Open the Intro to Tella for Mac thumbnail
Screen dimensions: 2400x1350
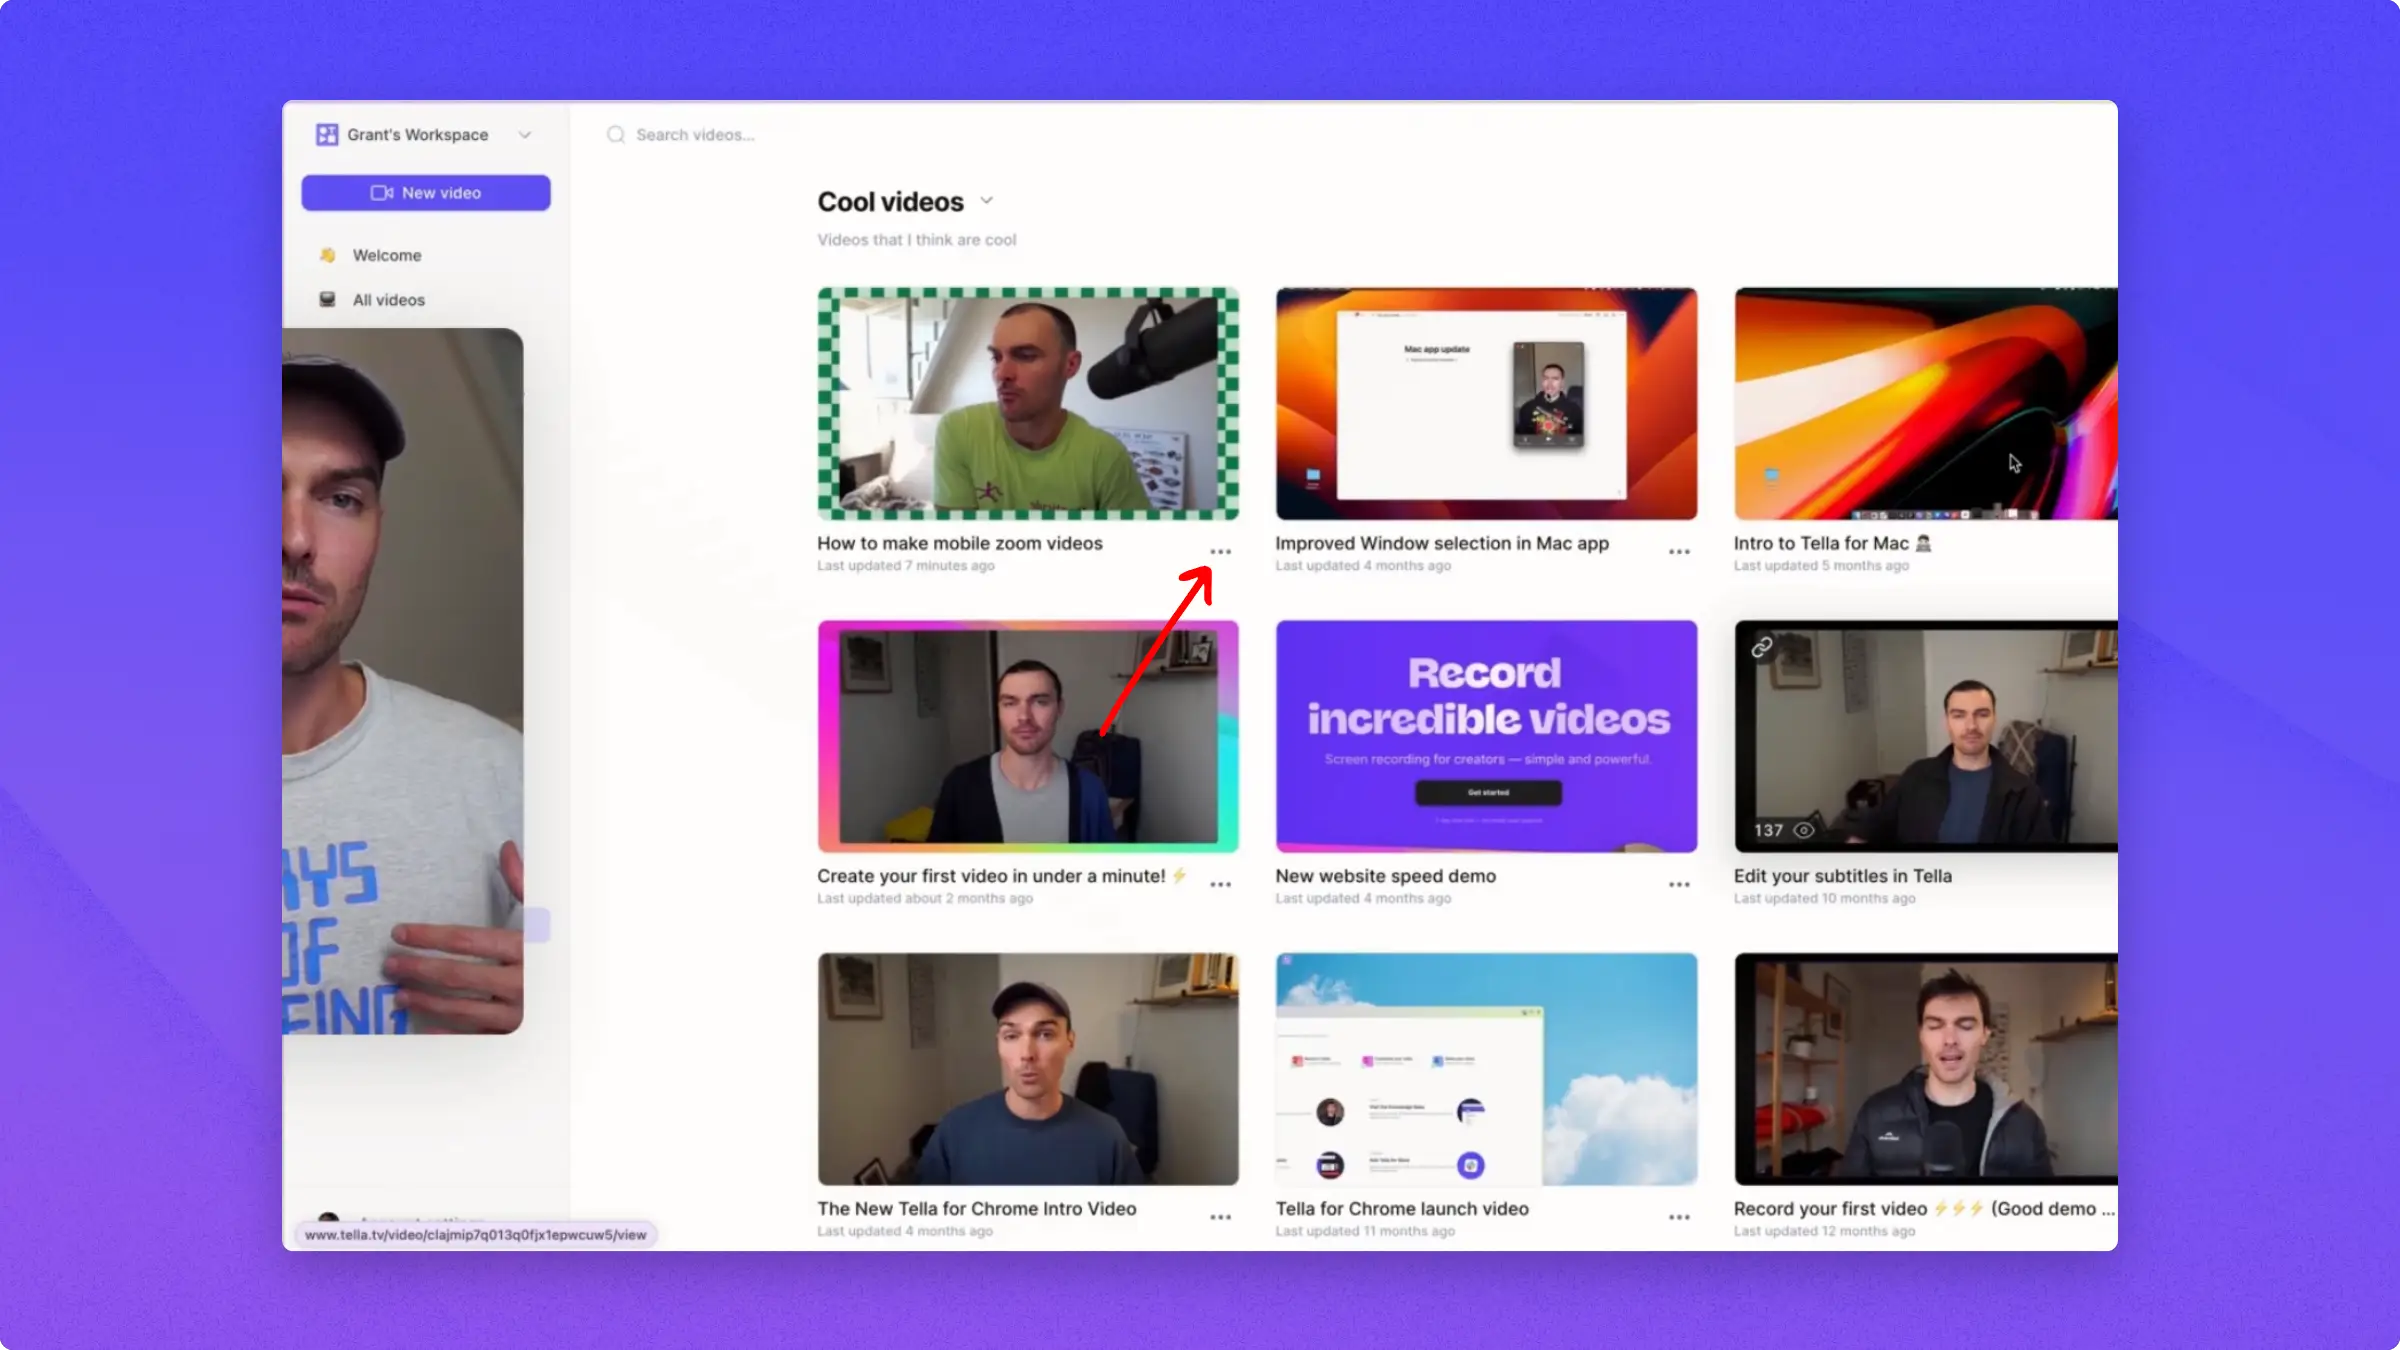[1926, 404]
